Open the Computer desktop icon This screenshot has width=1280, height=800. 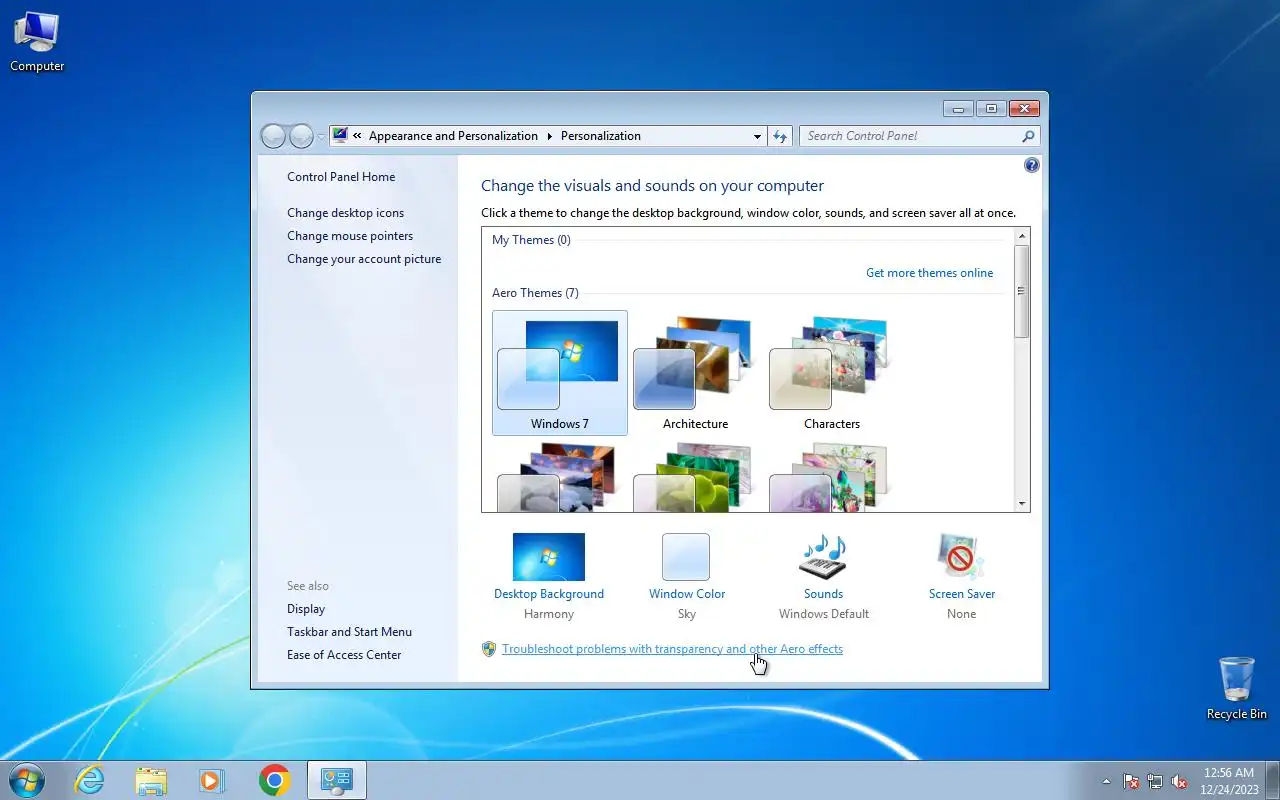[37, 42]
